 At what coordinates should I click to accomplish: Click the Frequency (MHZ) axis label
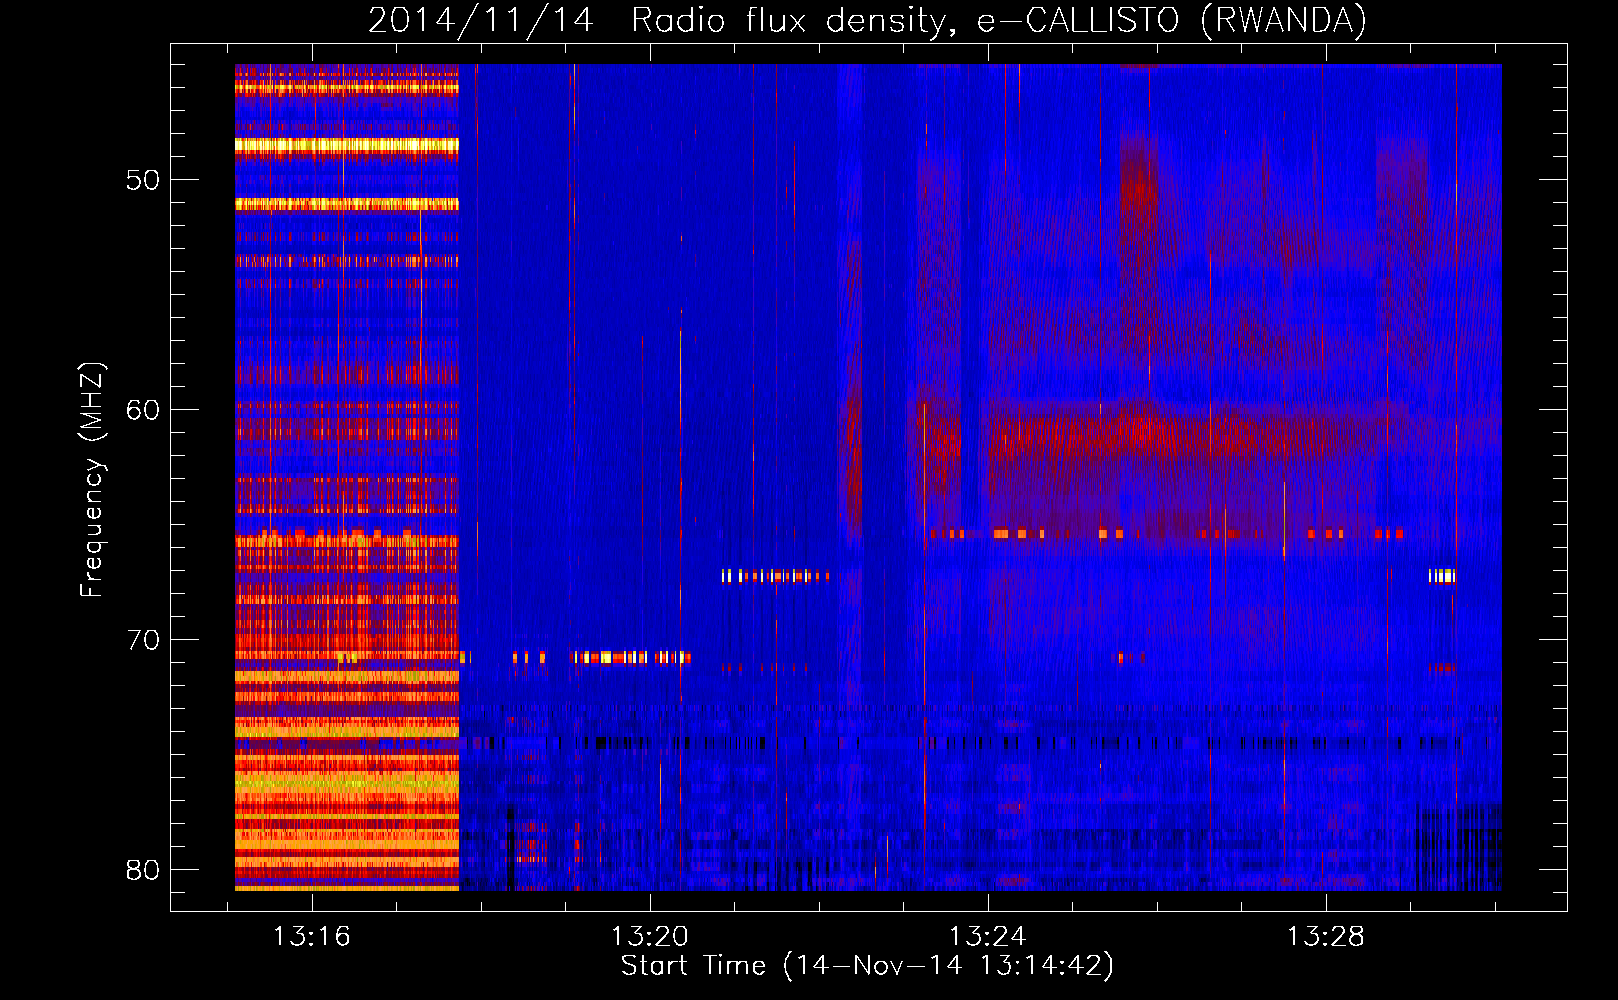tap(91, 480)
